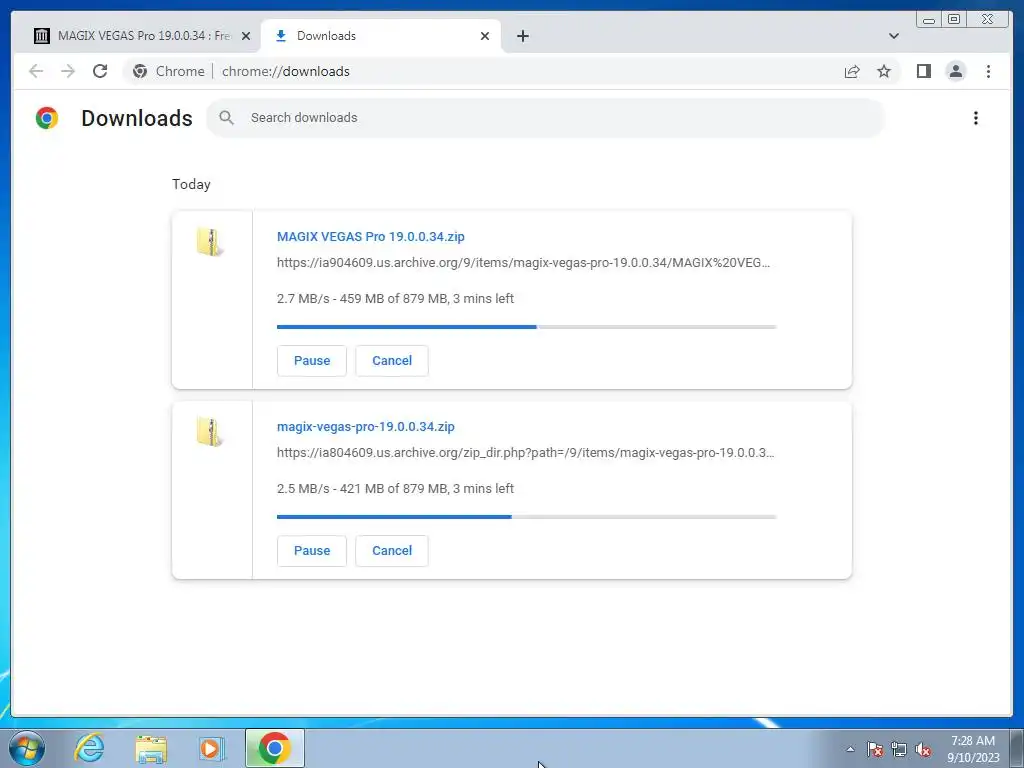Click the search magnifier icon in Search downloads
The height and width of the screenshot is (768, 1024).
click(227, 118)
